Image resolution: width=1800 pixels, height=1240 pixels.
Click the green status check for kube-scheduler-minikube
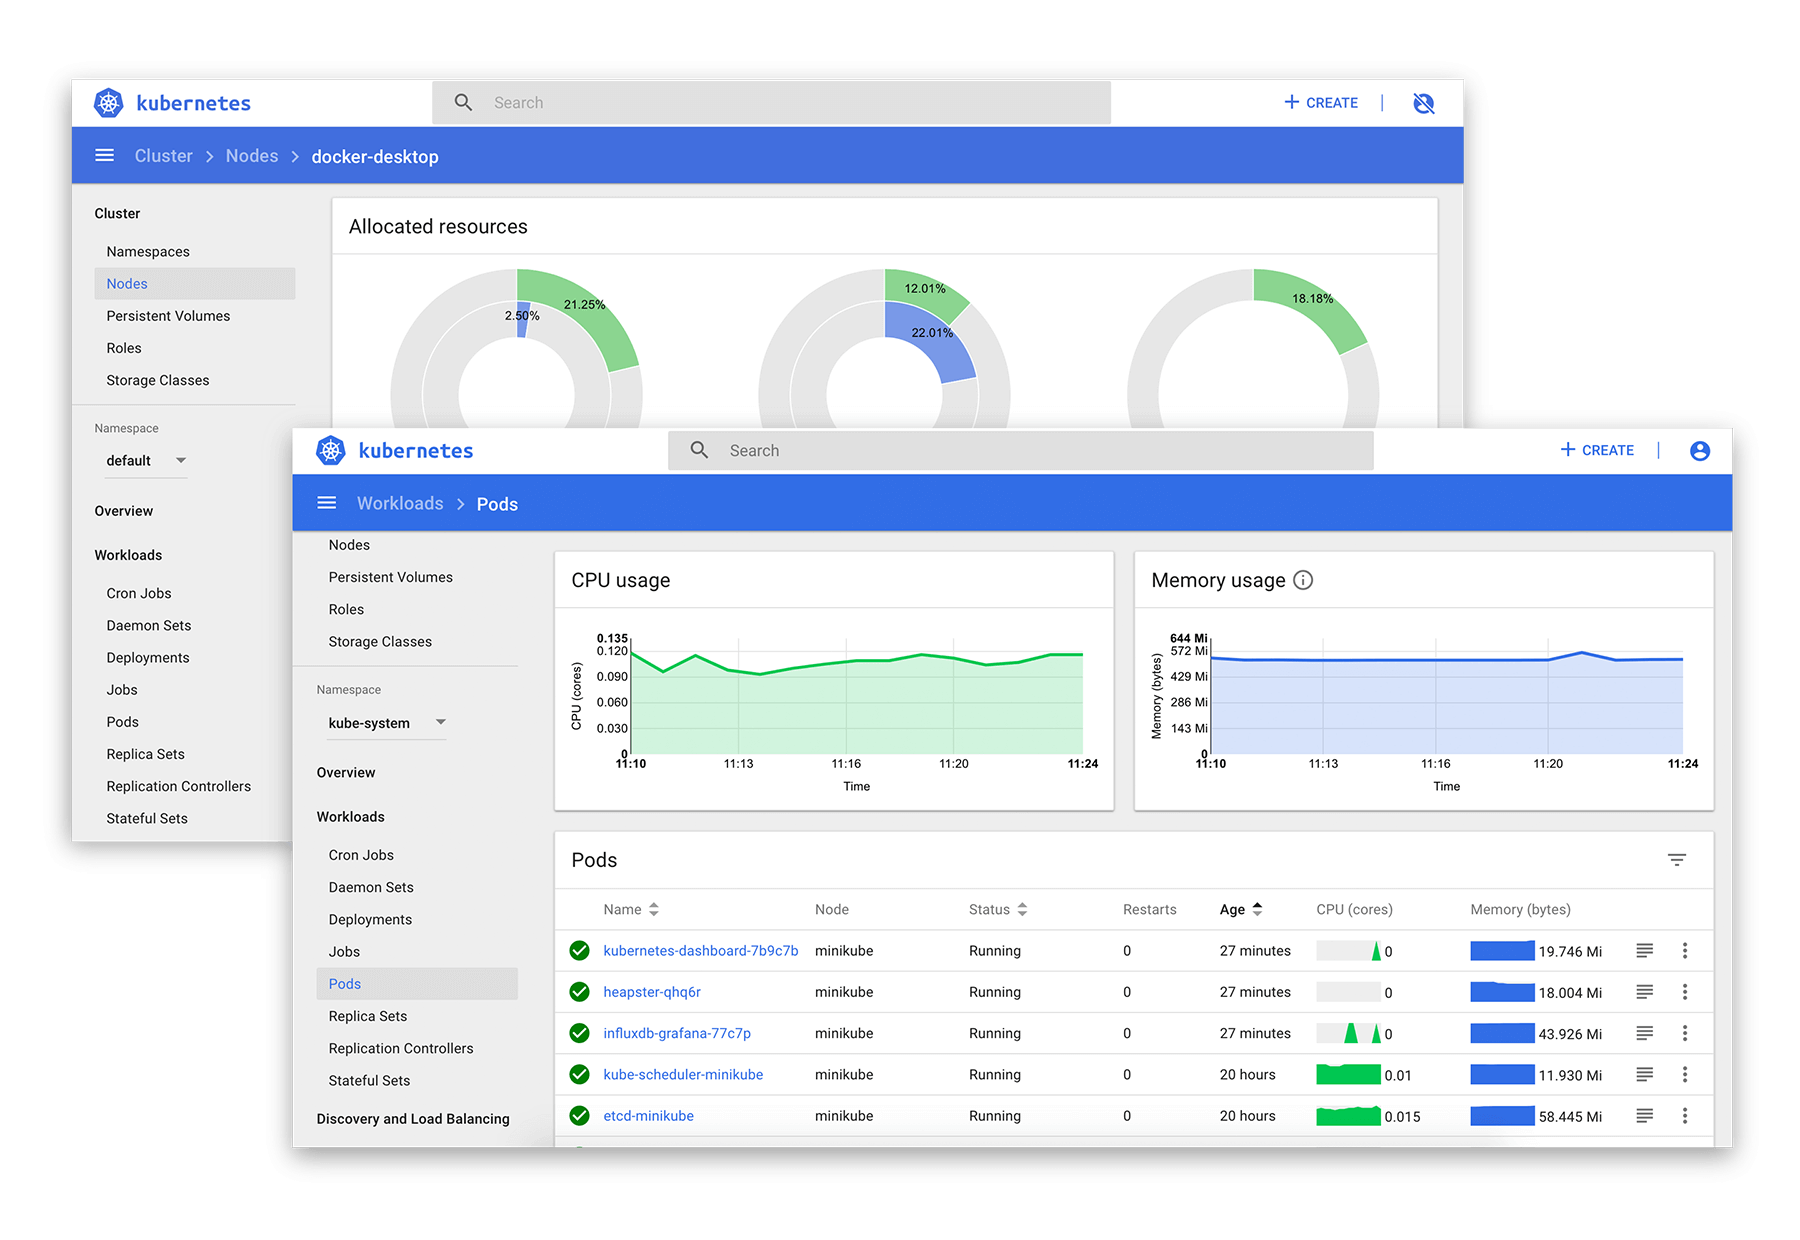tap(579, 1074)
